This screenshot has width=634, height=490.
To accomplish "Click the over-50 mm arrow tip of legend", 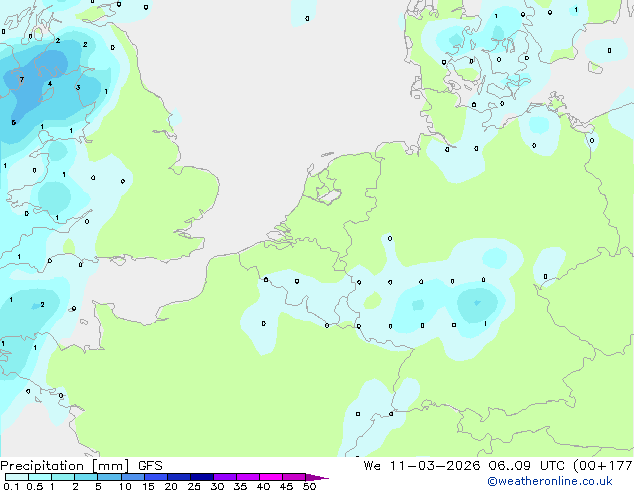I will 317,477.
